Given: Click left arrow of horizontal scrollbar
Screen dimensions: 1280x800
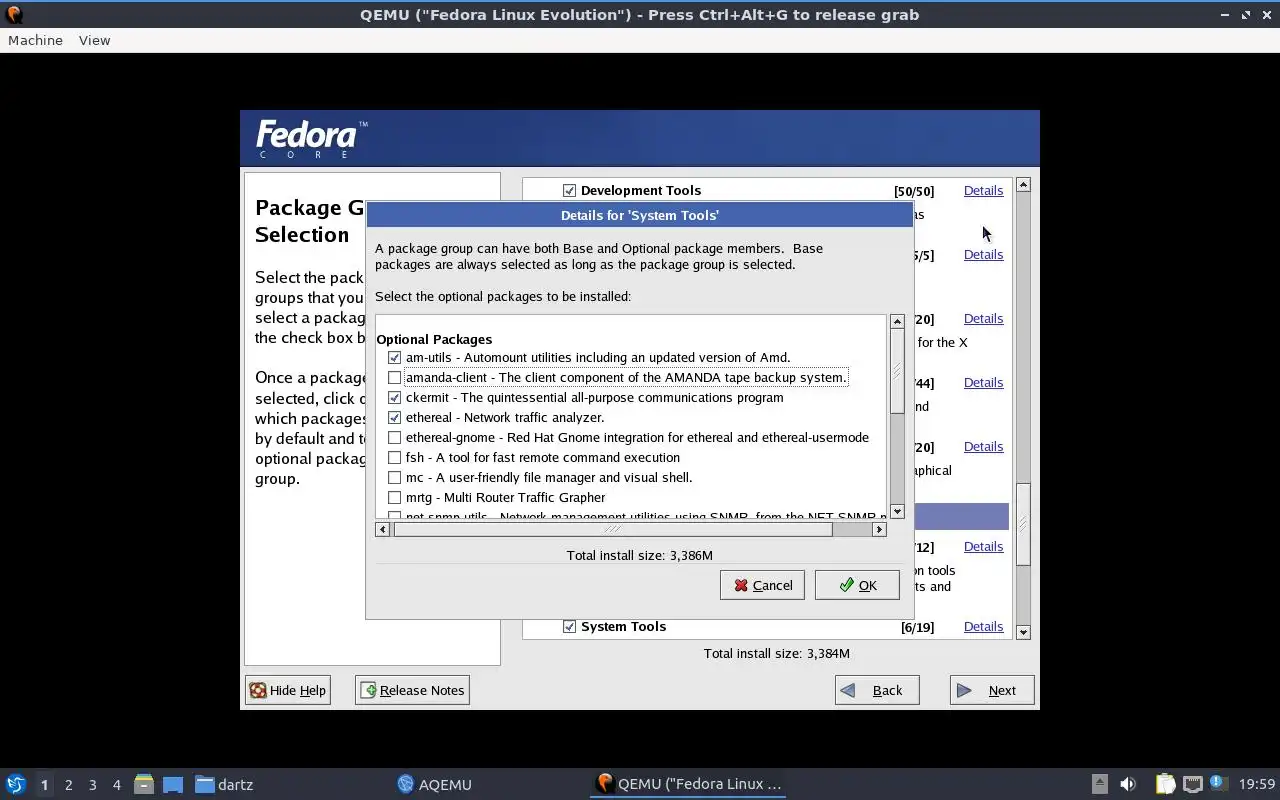Looking at the screenshot, I should point(383,529).
